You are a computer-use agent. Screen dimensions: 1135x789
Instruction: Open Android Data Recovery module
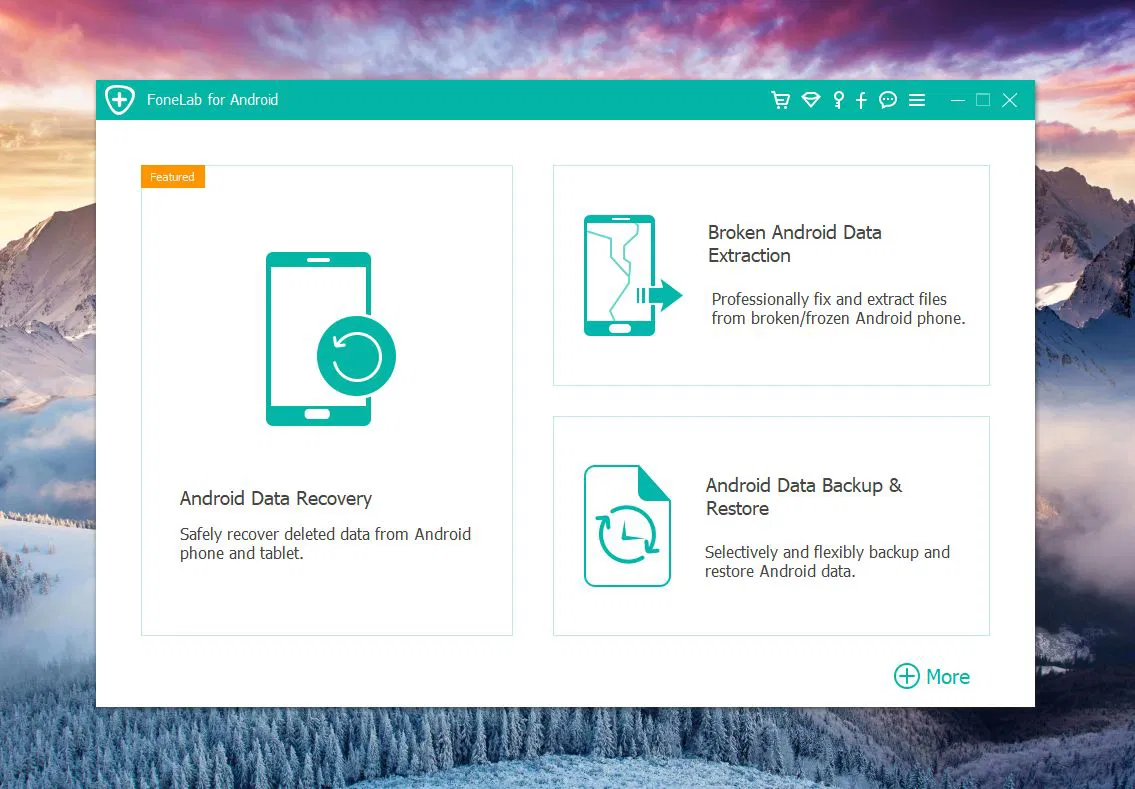[x=326, y=398]
